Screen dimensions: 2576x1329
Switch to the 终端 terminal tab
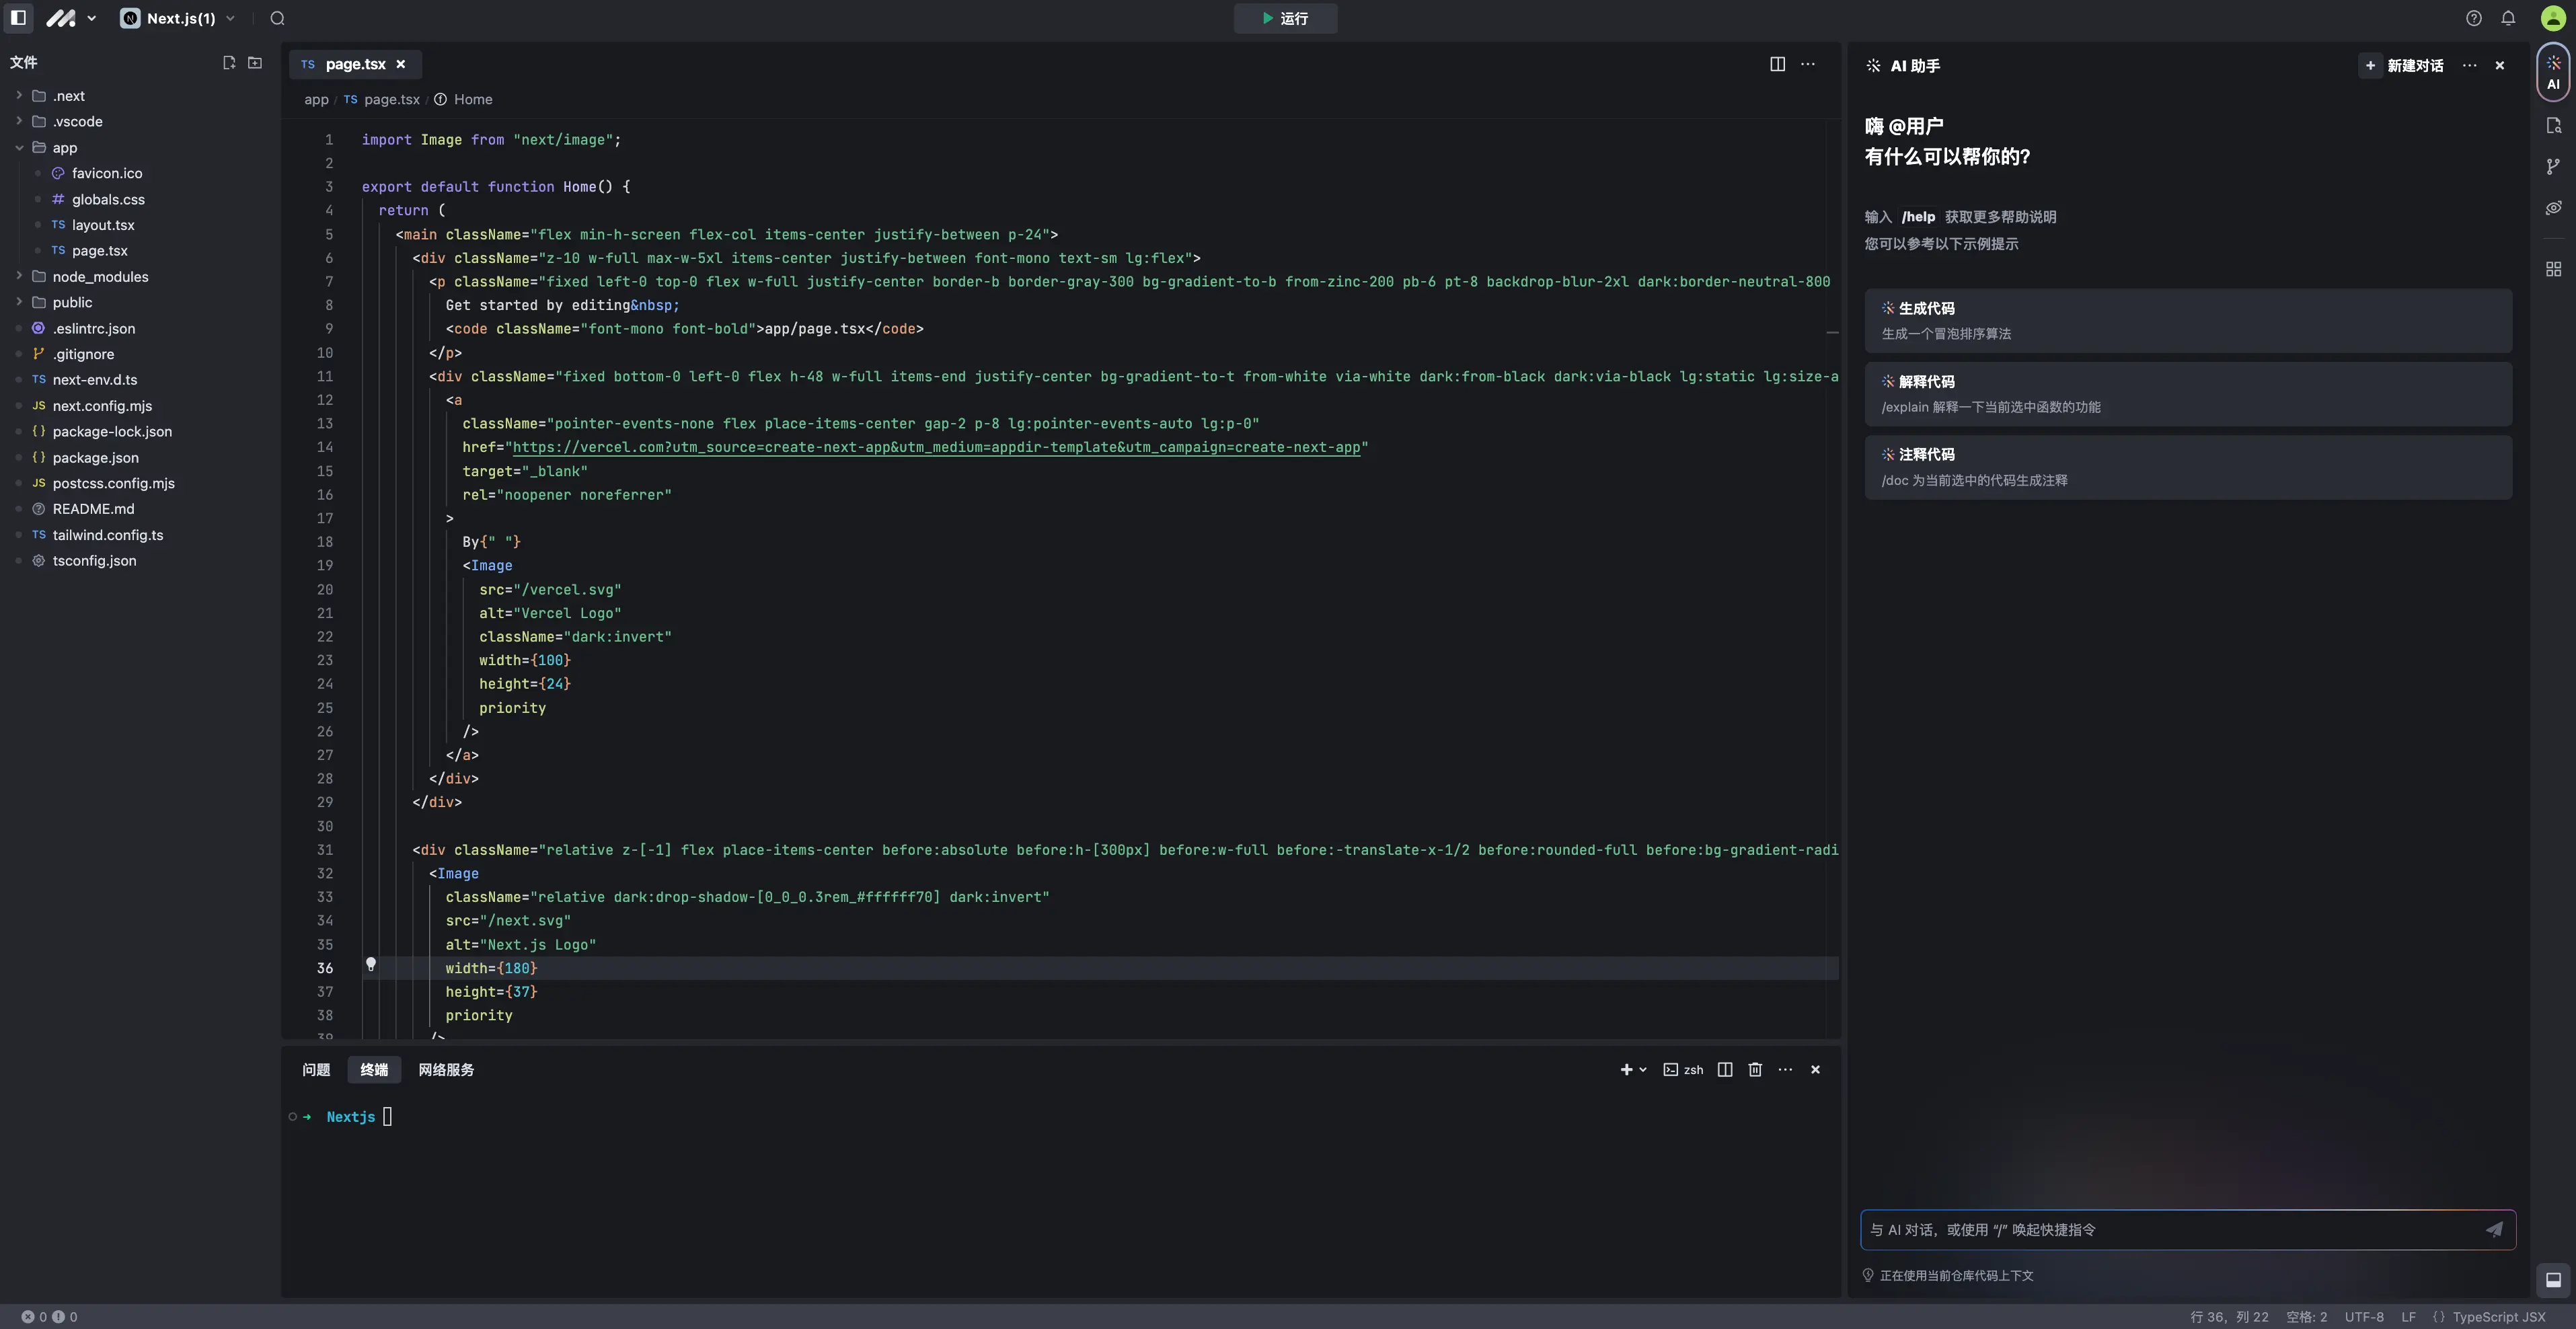[374, 1070]
